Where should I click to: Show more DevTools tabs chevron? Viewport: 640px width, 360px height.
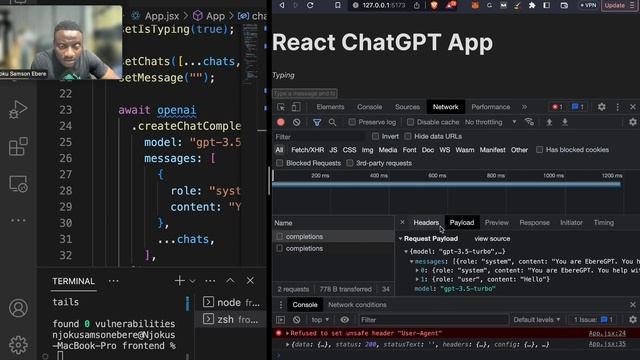(524, 107)
